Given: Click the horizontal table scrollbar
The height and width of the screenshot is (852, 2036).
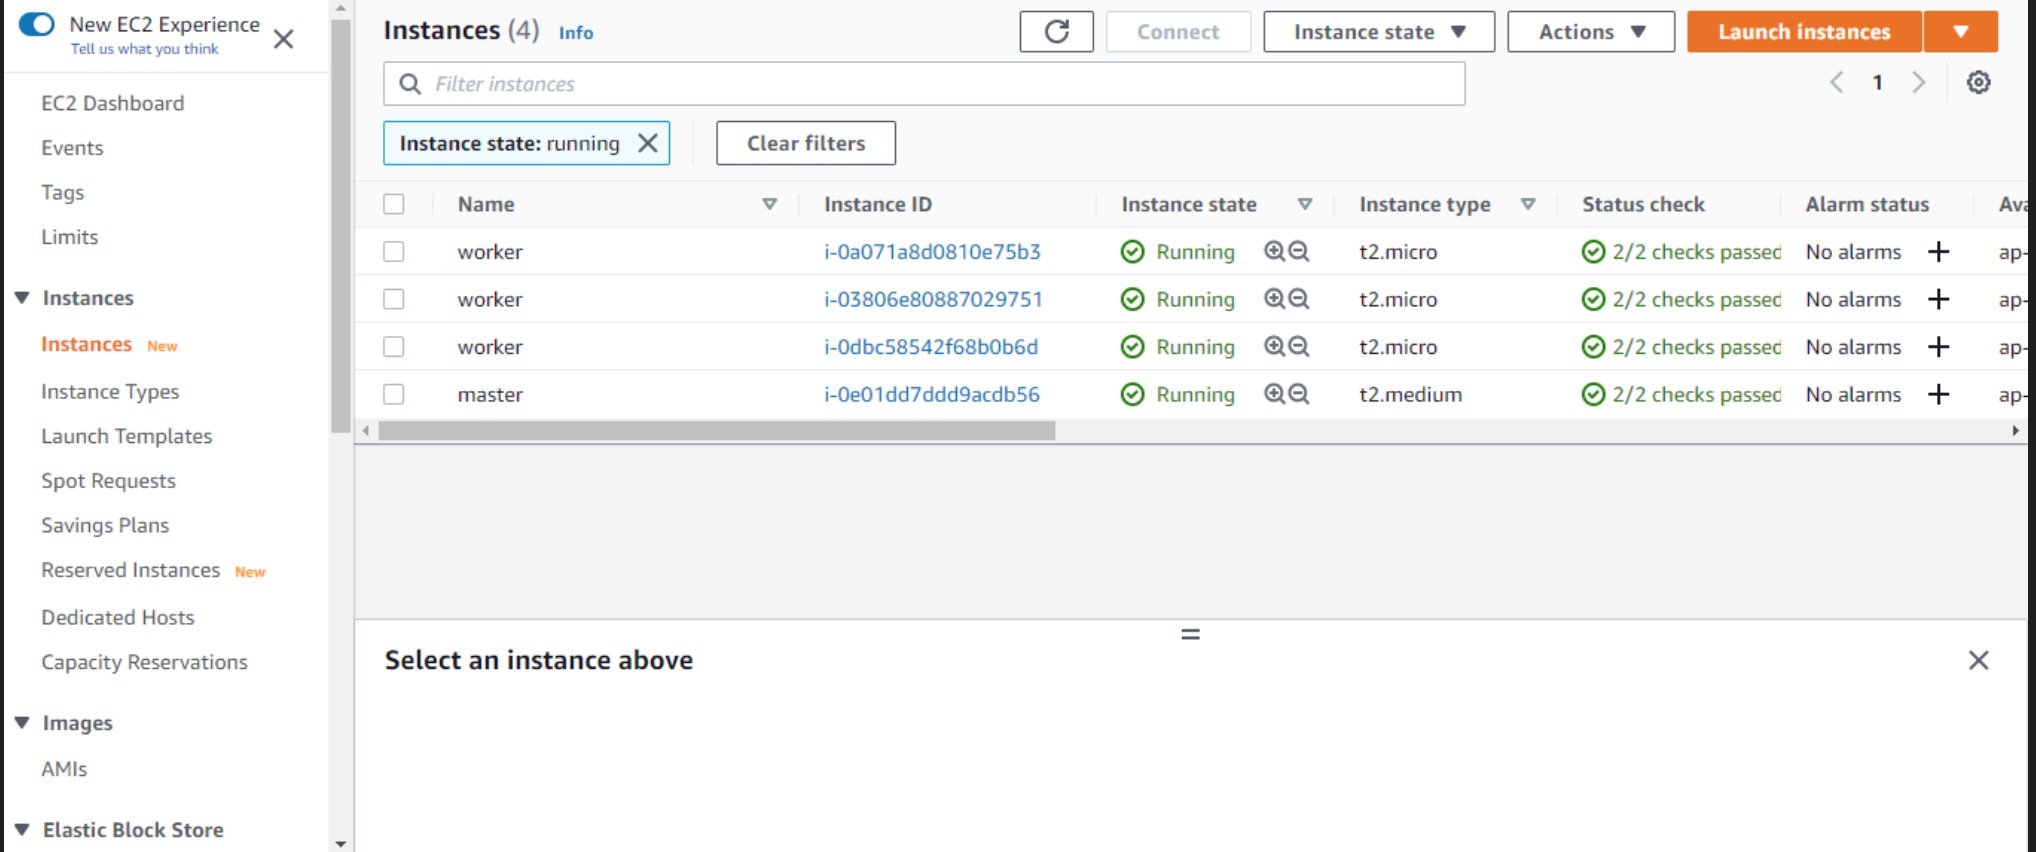Looking at the screenshot, I should point(716,431).
